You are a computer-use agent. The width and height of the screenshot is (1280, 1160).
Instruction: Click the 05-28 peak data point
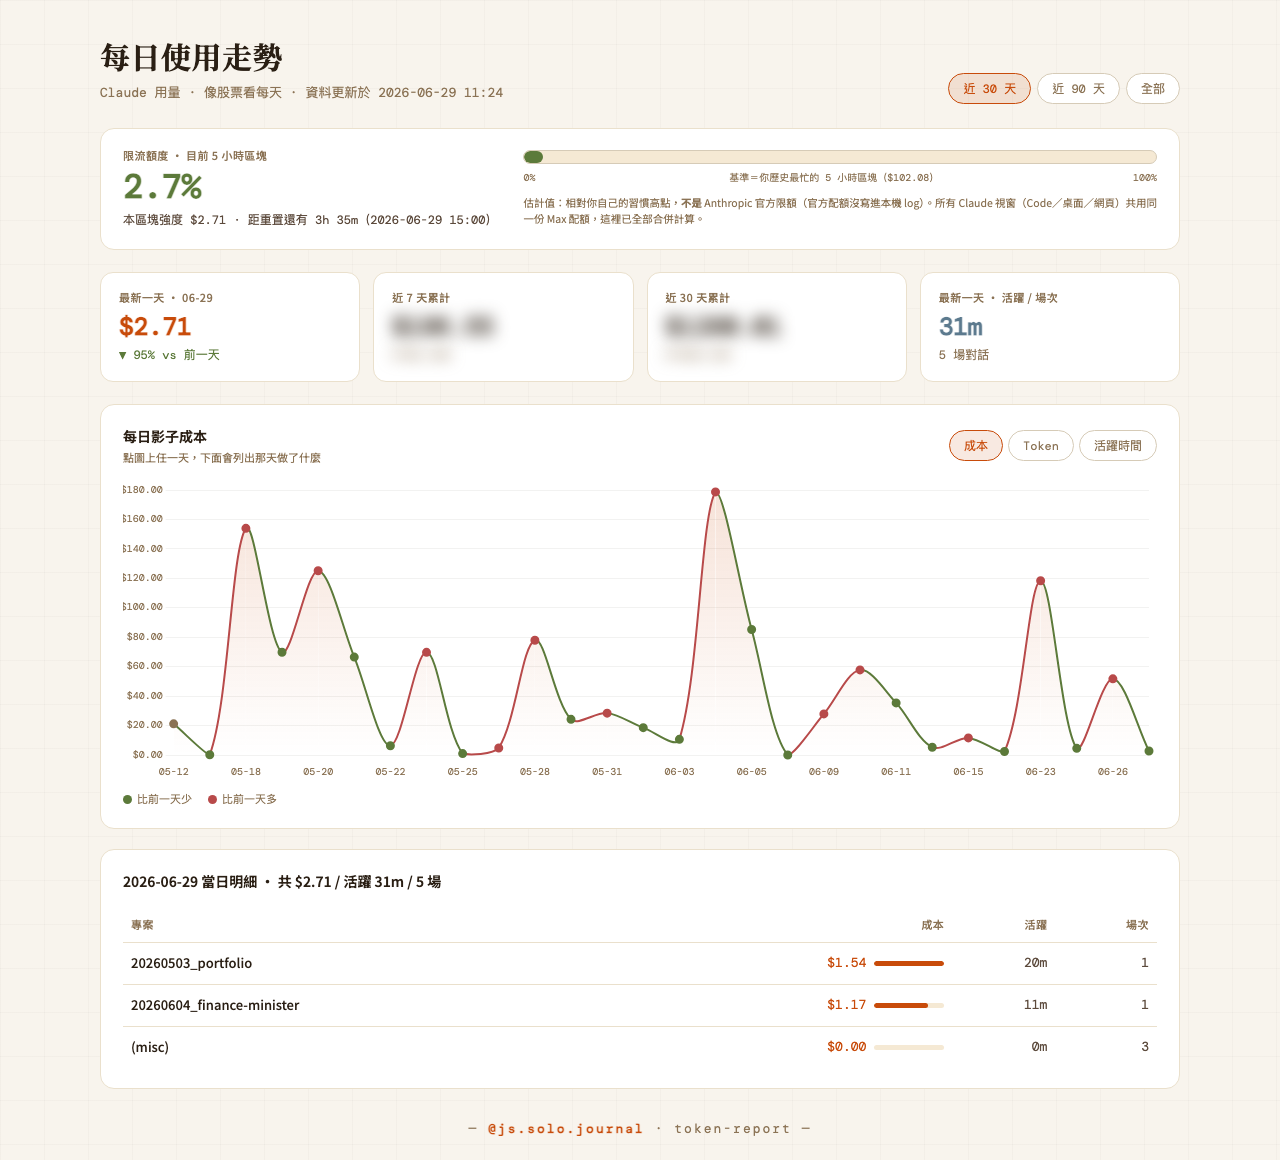535,640
